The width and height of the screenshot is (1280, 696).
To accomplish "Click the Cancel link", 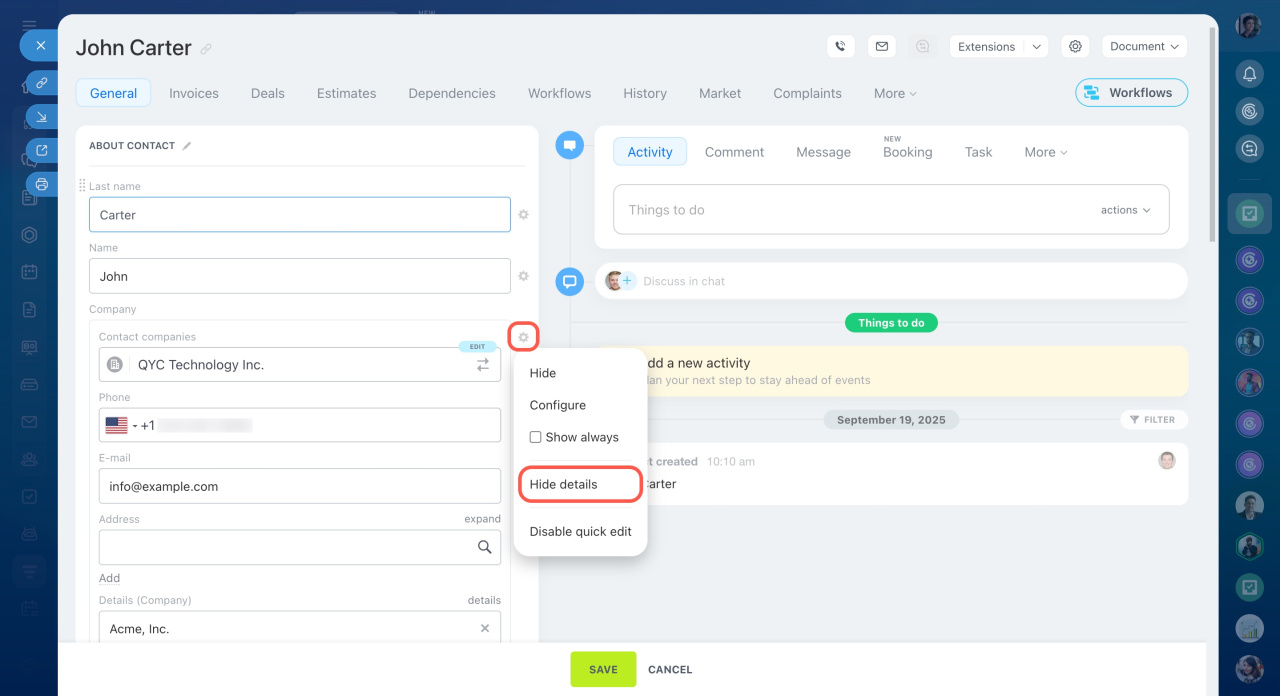I will coord(670,669).
